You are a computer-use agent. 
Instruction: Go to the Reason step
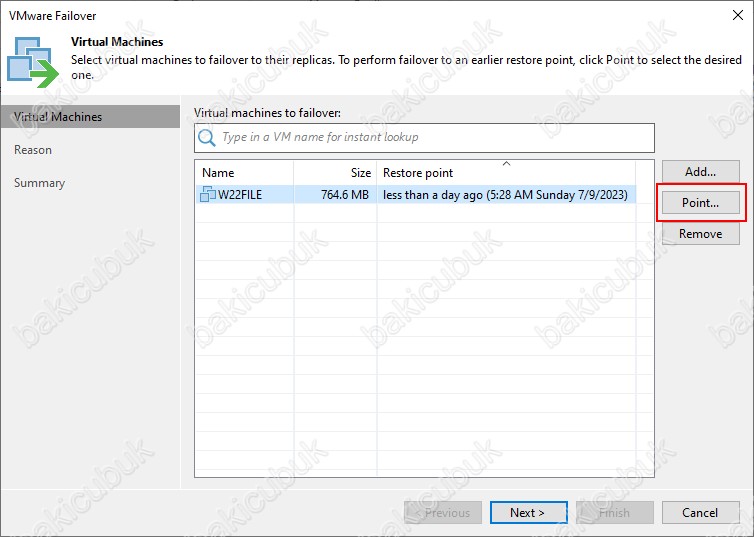coord(33,150)
